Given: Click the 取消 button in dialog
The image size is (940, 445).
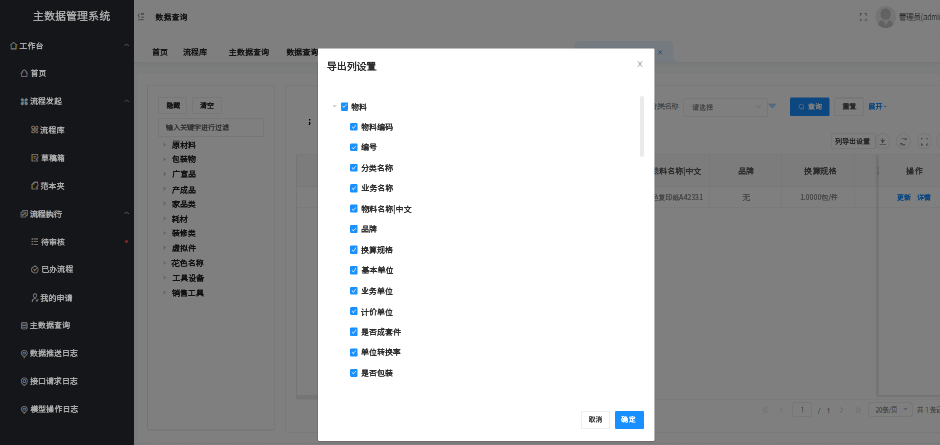Looking at the screenshot, I should tap(595, 420).
